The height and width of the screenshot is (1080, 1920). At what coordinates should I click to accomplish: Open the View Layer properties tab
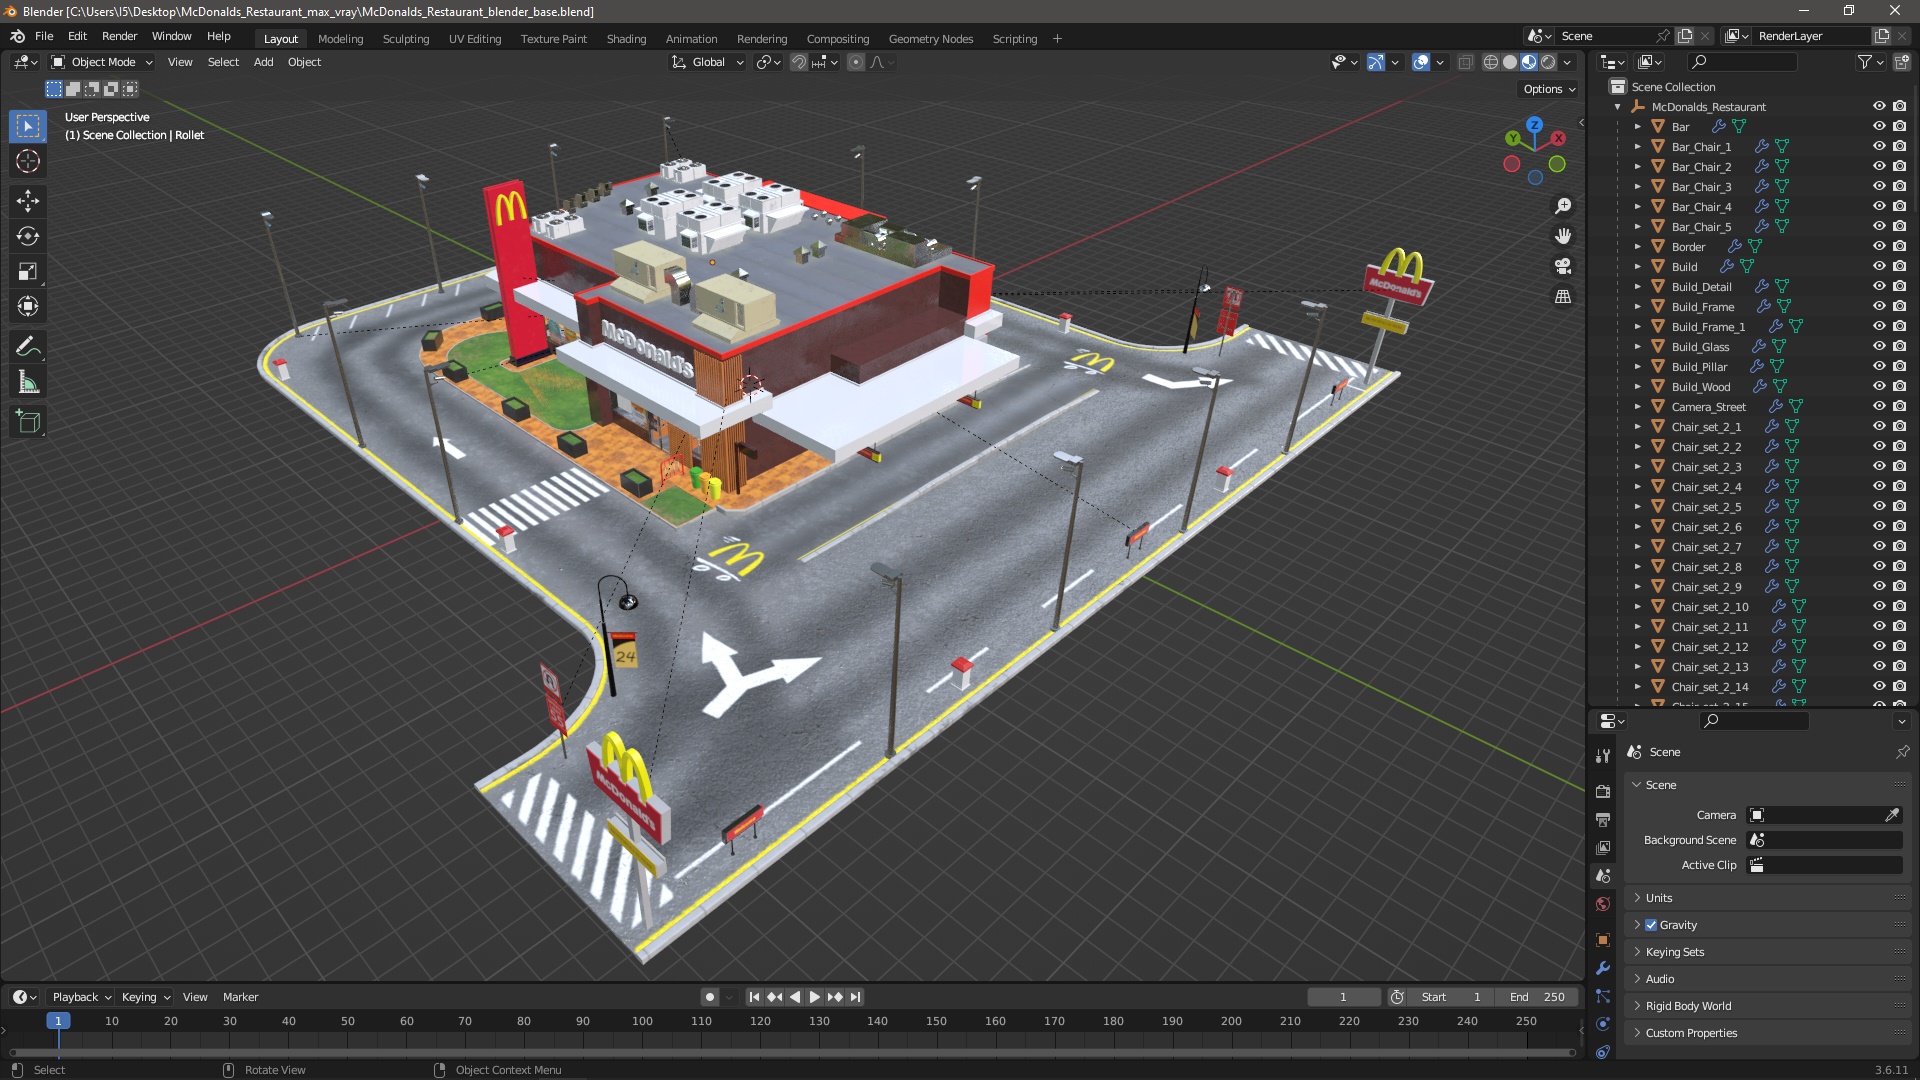coord(1603,847)
